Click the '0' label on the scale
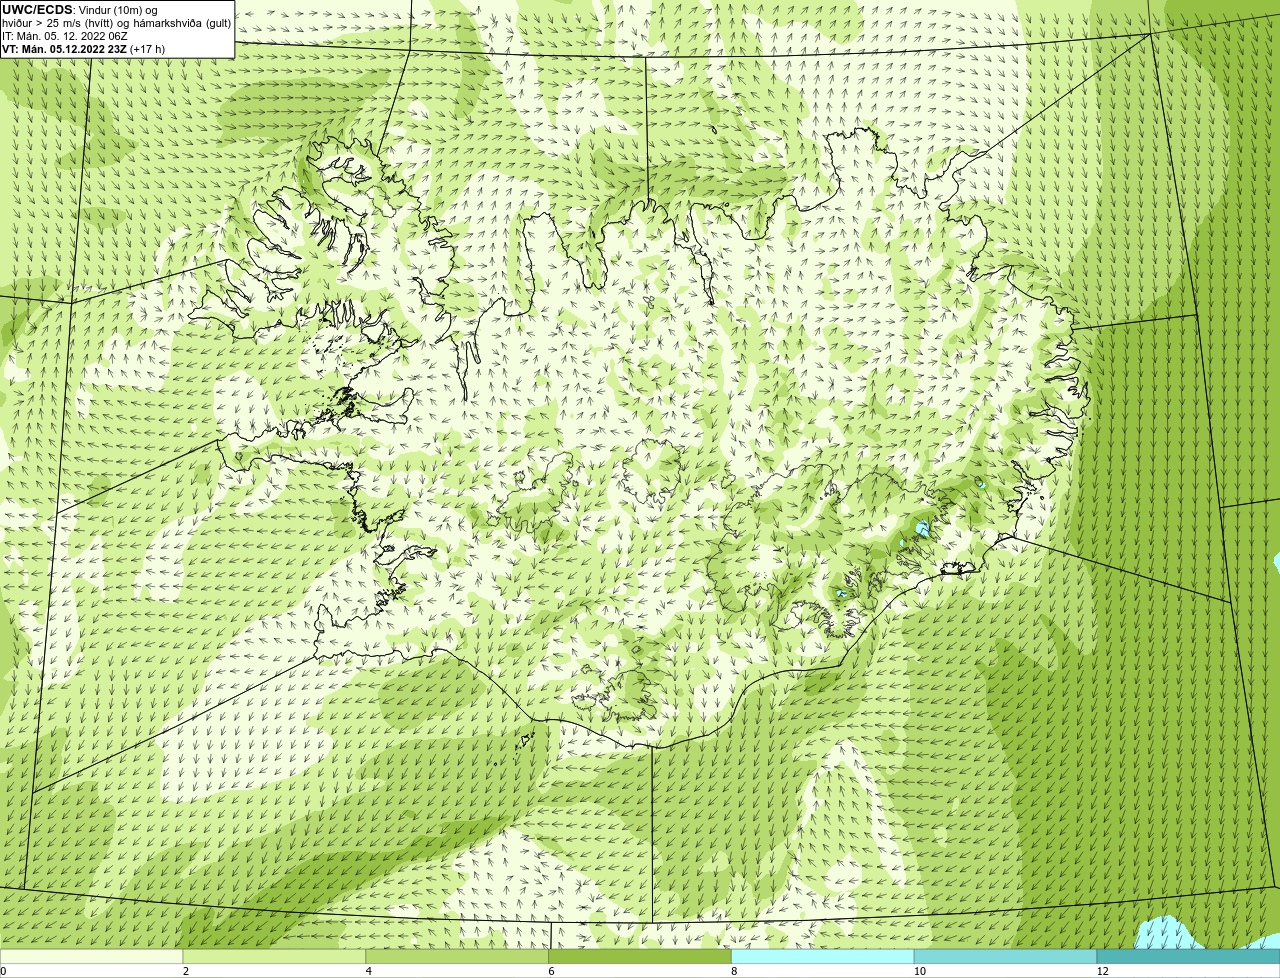Viewport: 1280px width, 978px height. click(3, 971)
